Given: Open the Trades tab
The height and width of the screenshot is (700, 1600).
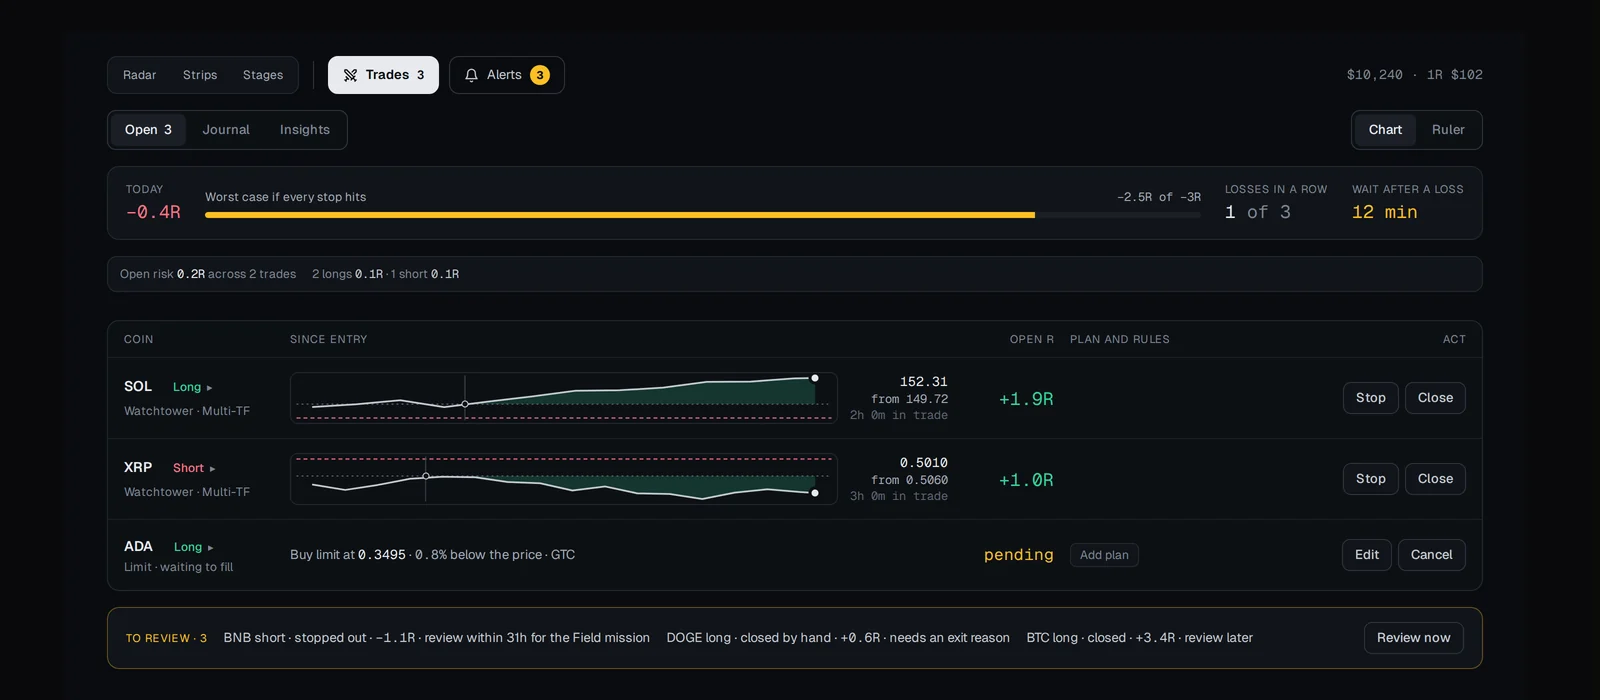Looking at the screenshot, I should coord(383,75).
